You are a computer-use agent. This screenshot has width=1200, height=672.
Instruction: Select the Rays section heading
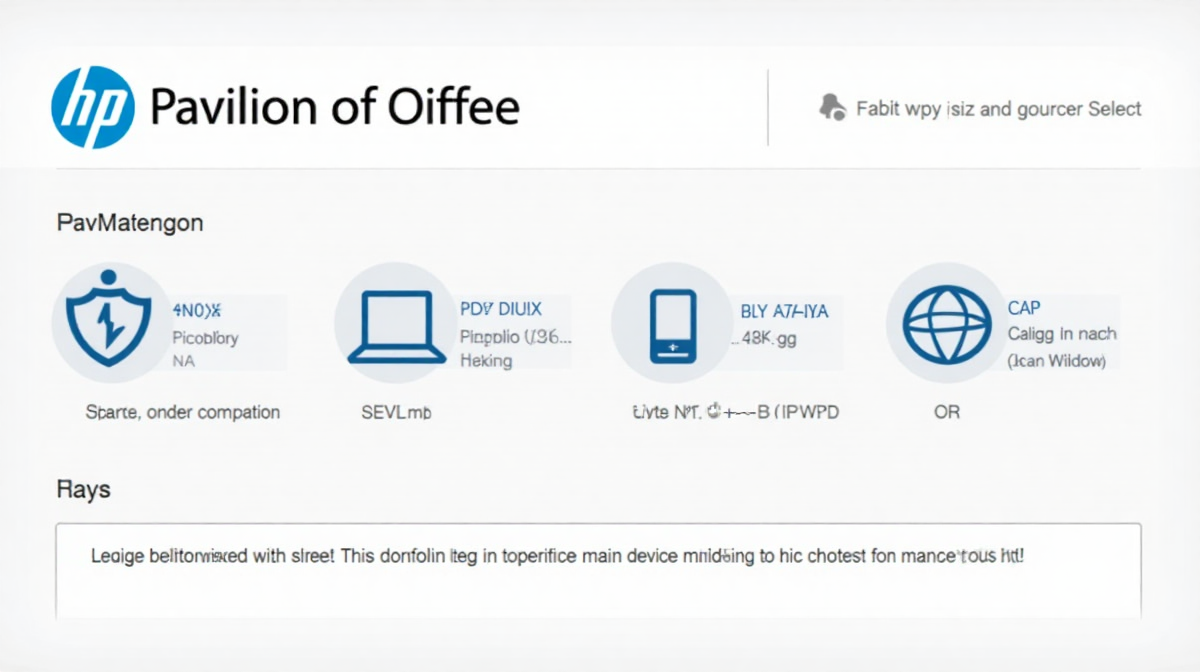(84, 490)
